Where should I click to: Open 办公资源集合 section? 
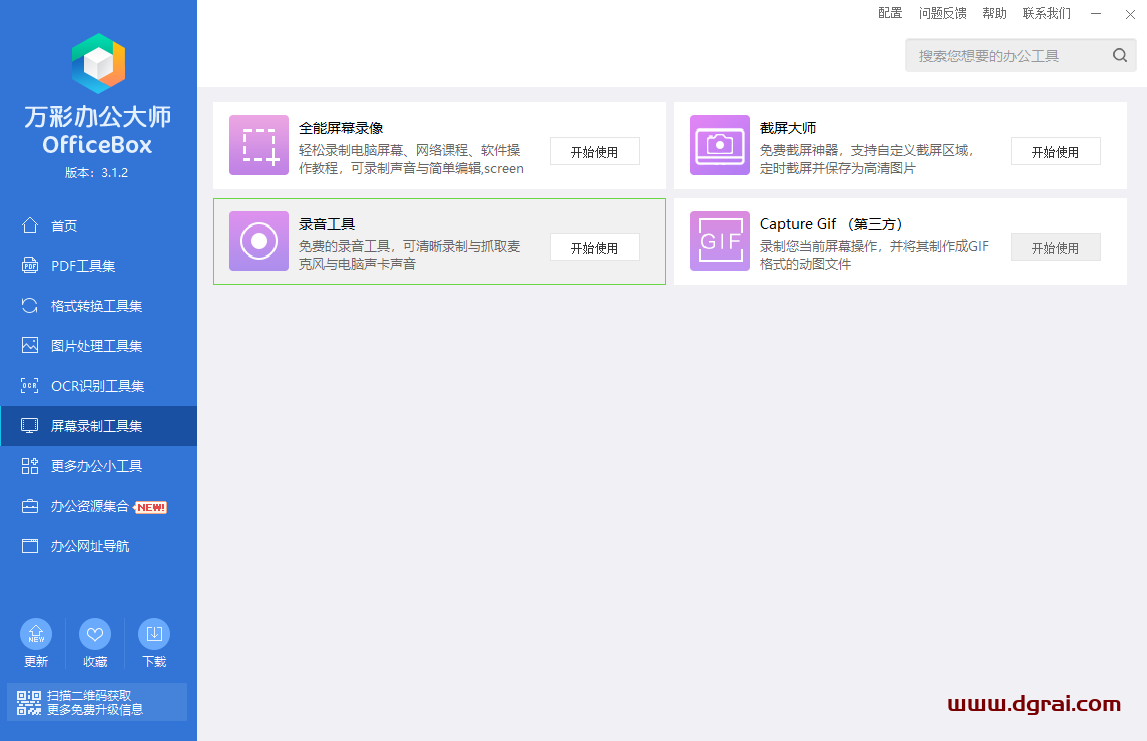click(99, 506)
